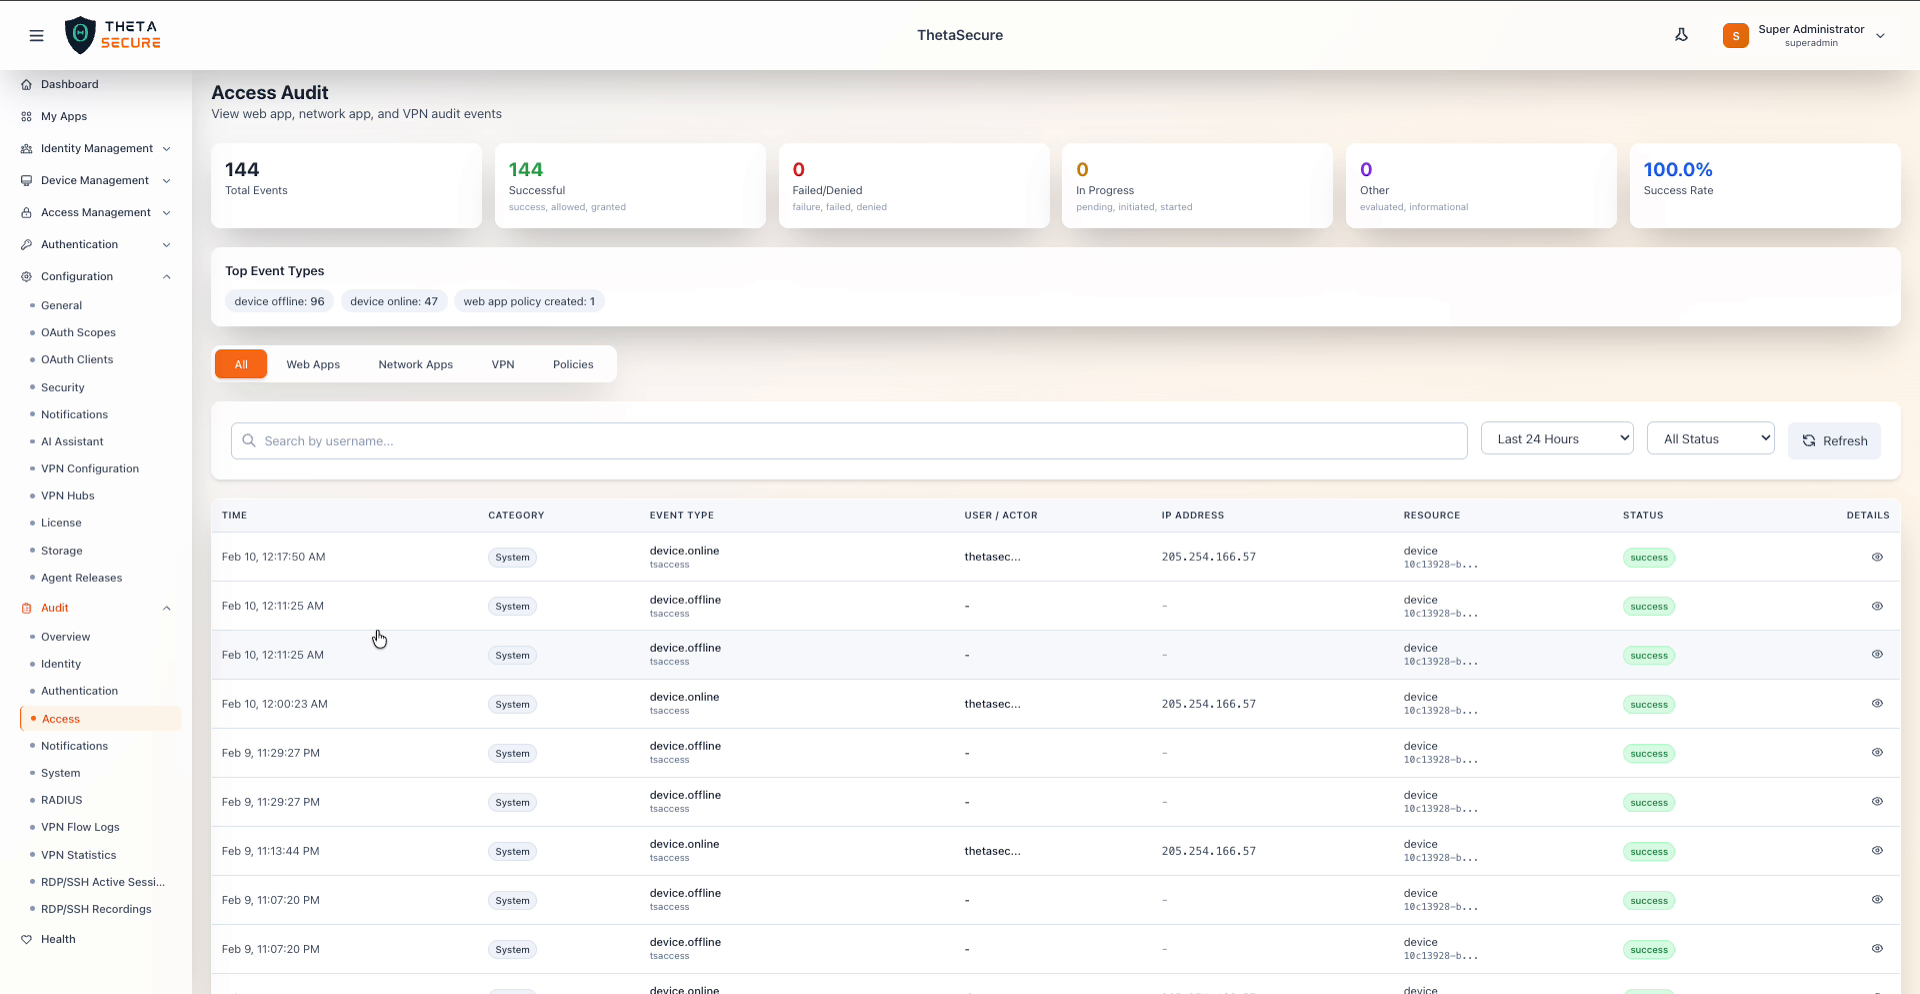Open the notifications bell

click(1681, 35)
